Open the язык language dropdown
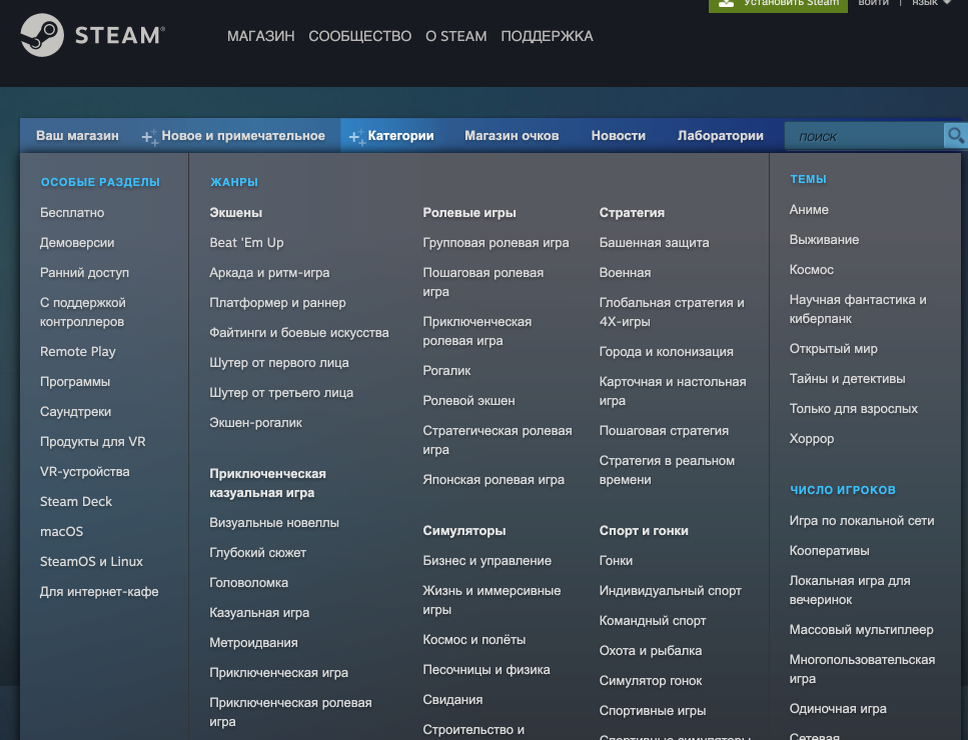This screenshot has width=968, height=740. tap(931, 3)
